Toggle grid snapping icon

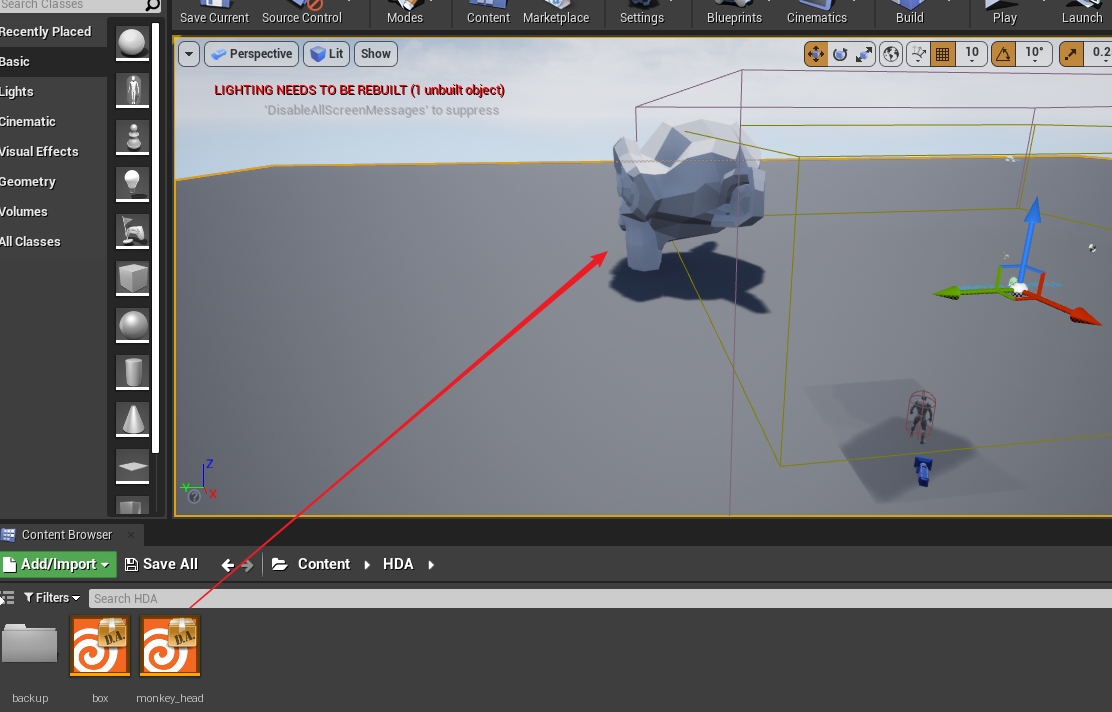943,54
